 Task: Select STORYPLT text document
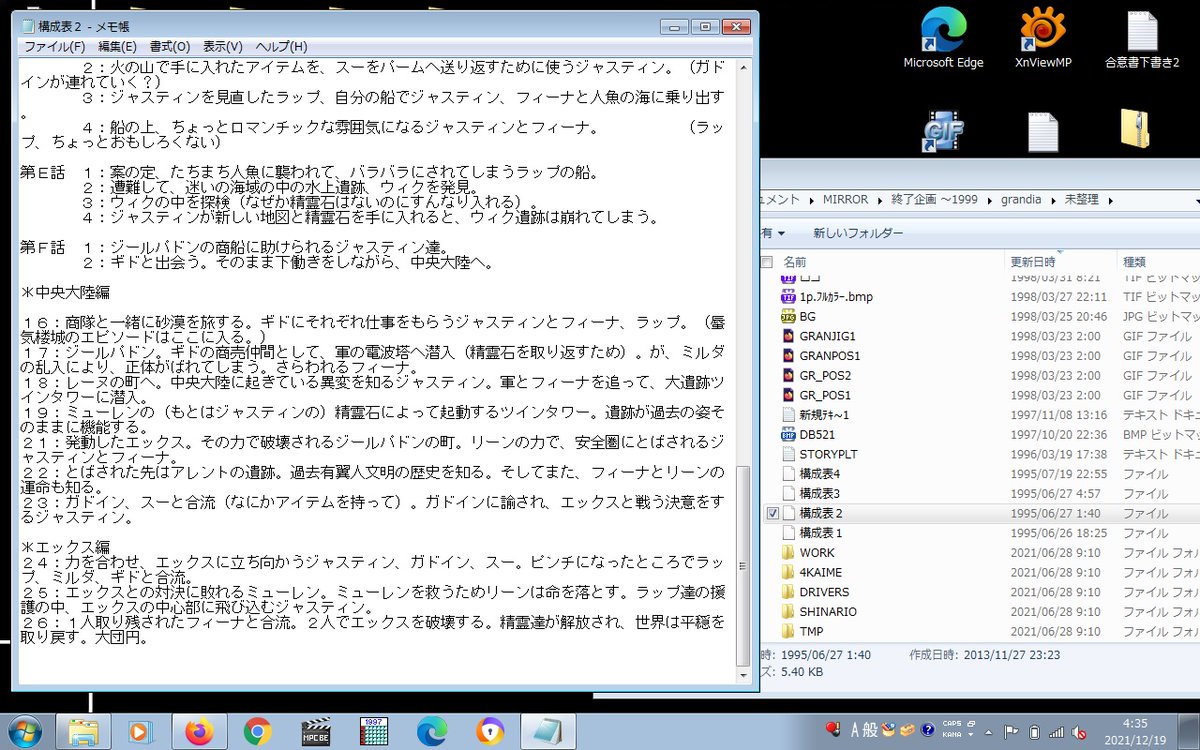(828, 454)
